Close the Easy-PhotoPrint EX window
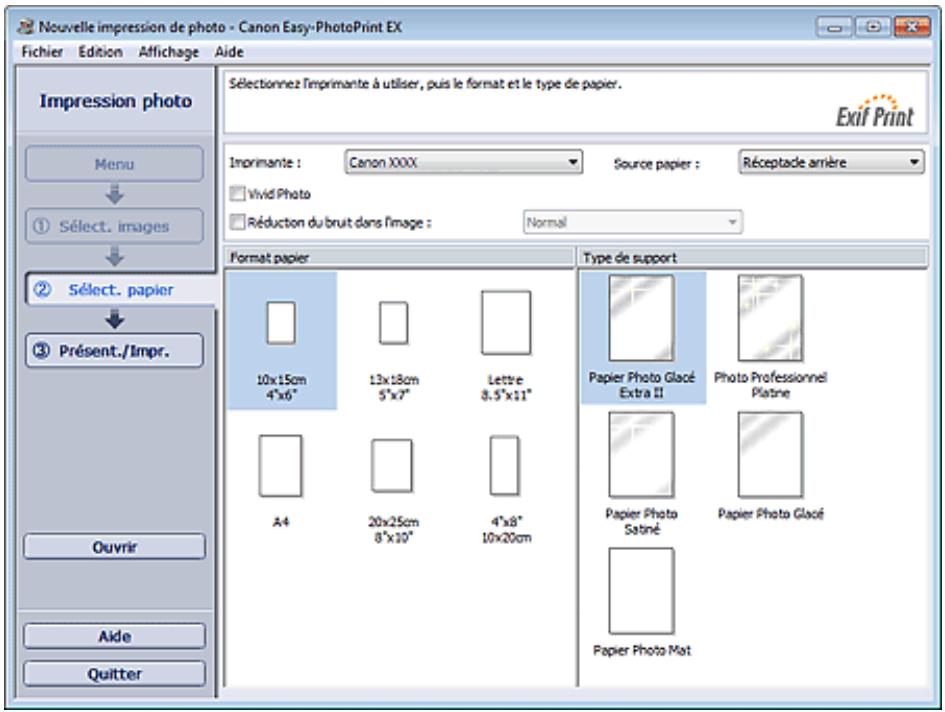Viewport: 945px width, 712px height. (911, 27)
